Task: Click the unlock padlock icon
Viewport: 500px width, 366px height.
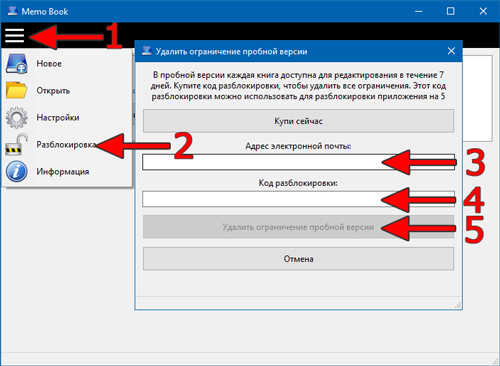Action: (x=16, y=144)
